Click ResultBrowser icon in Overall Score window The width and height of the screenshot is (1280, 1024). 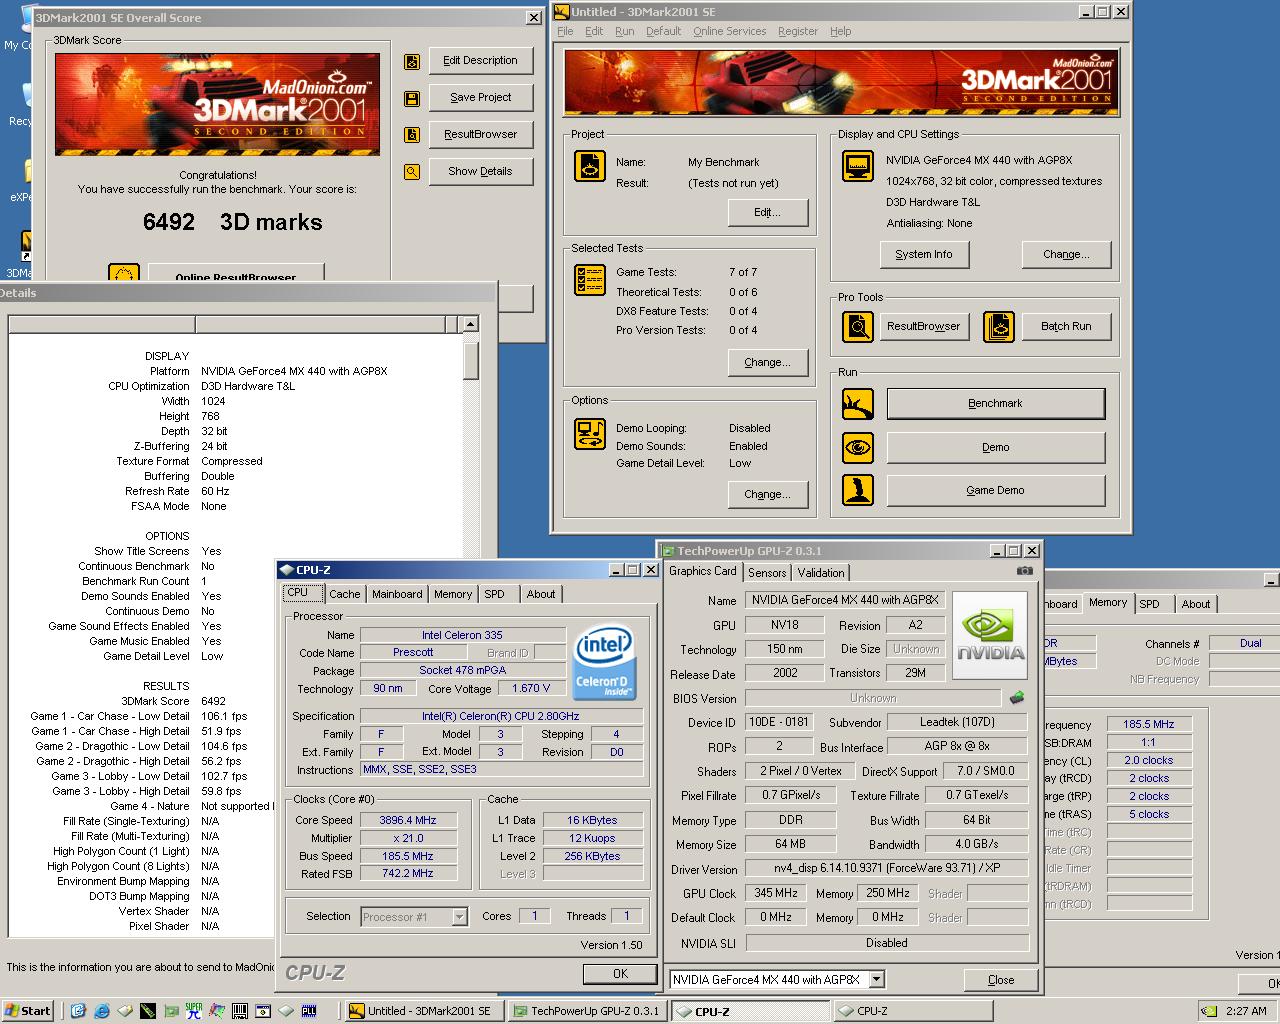pos(412,135)
